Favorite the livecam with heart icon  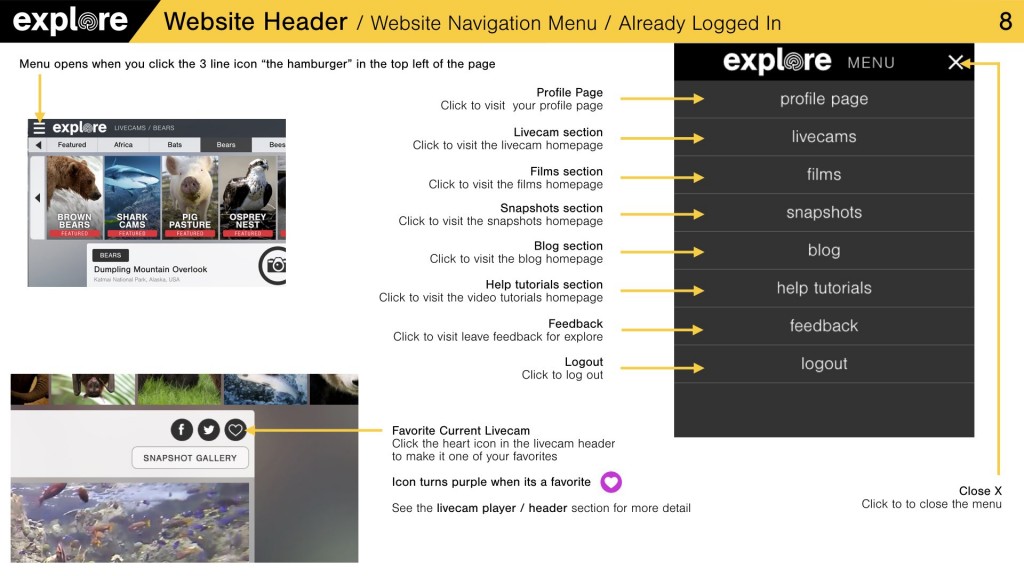(x=235, y=430)
